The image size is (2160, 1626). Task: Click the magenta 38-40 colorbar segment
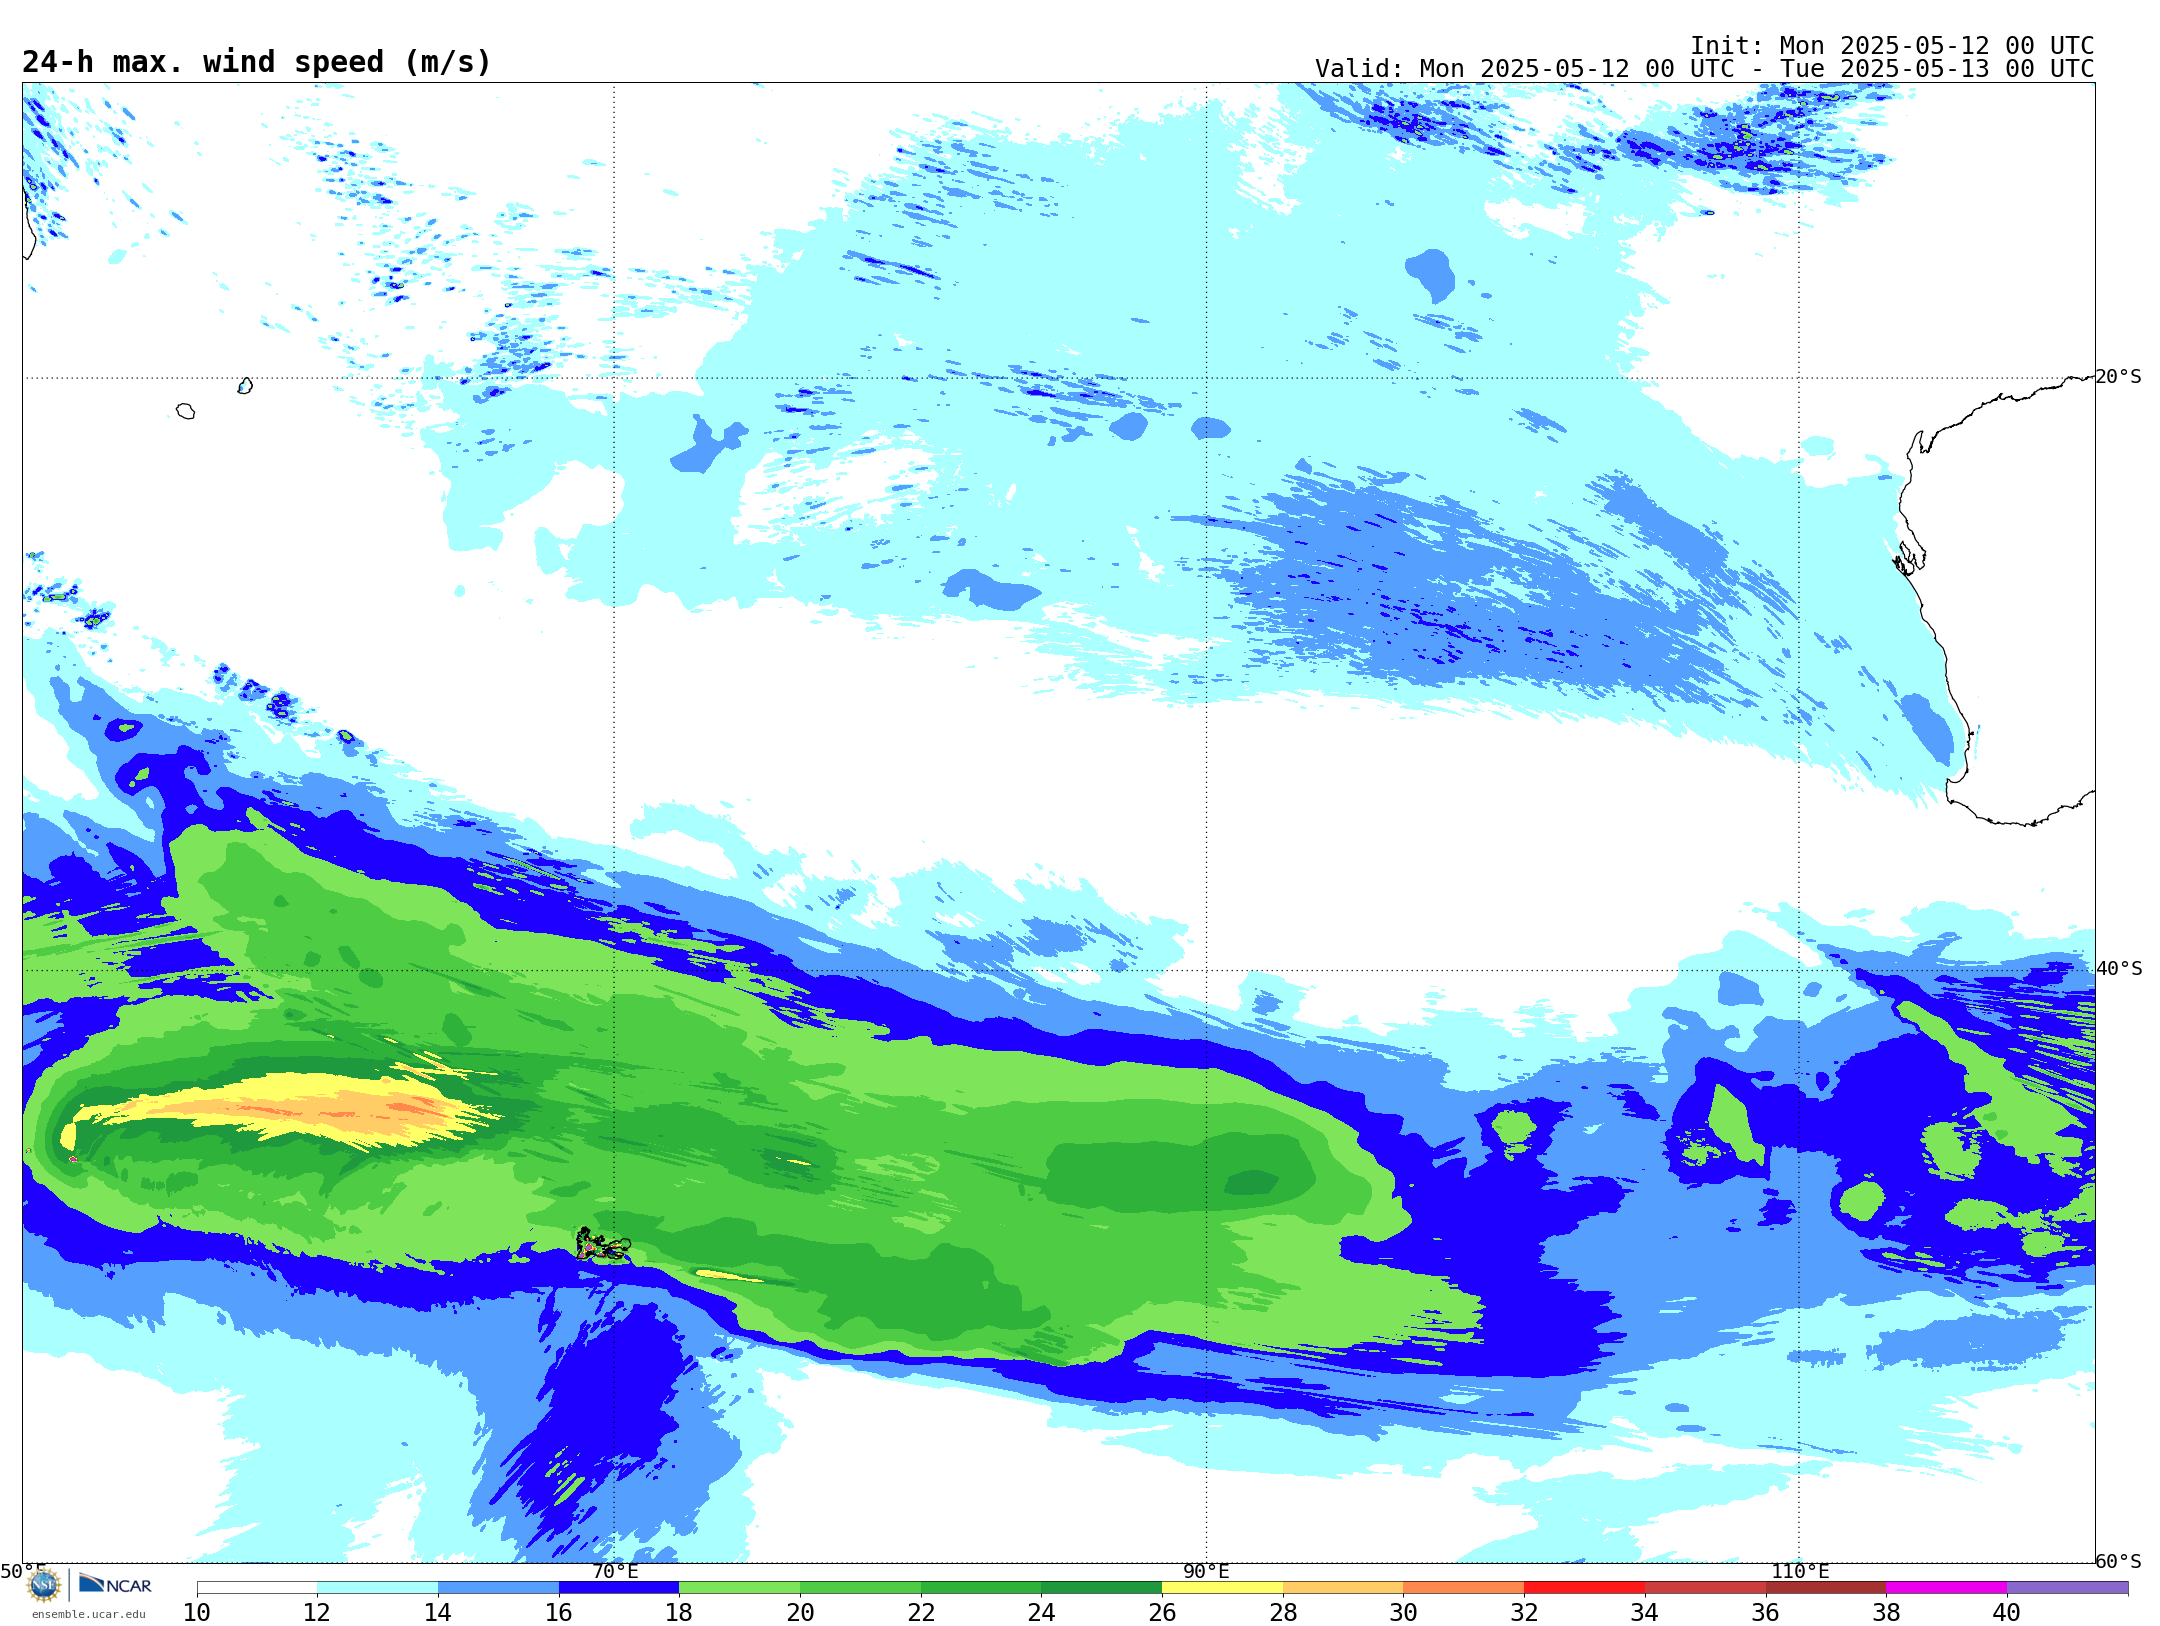(x=1946, y=1588)
